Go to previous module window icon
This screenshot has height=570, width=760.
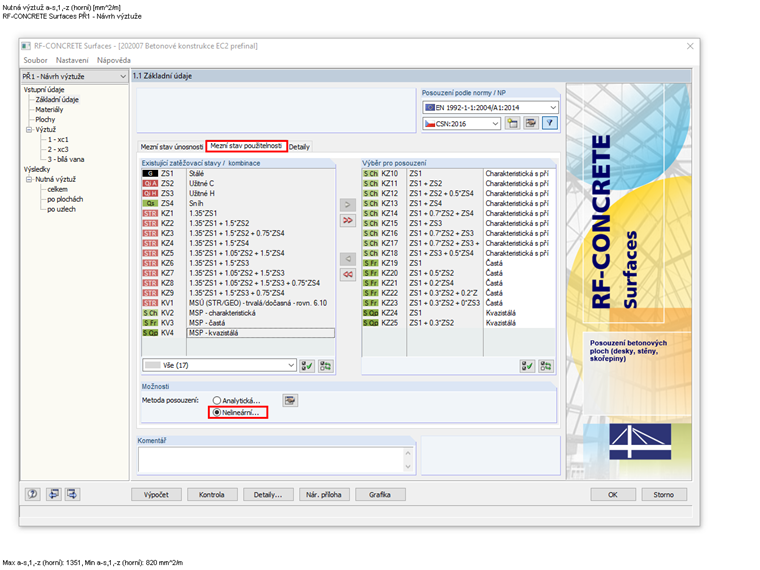pyautogui.click(x=53, y=494)
